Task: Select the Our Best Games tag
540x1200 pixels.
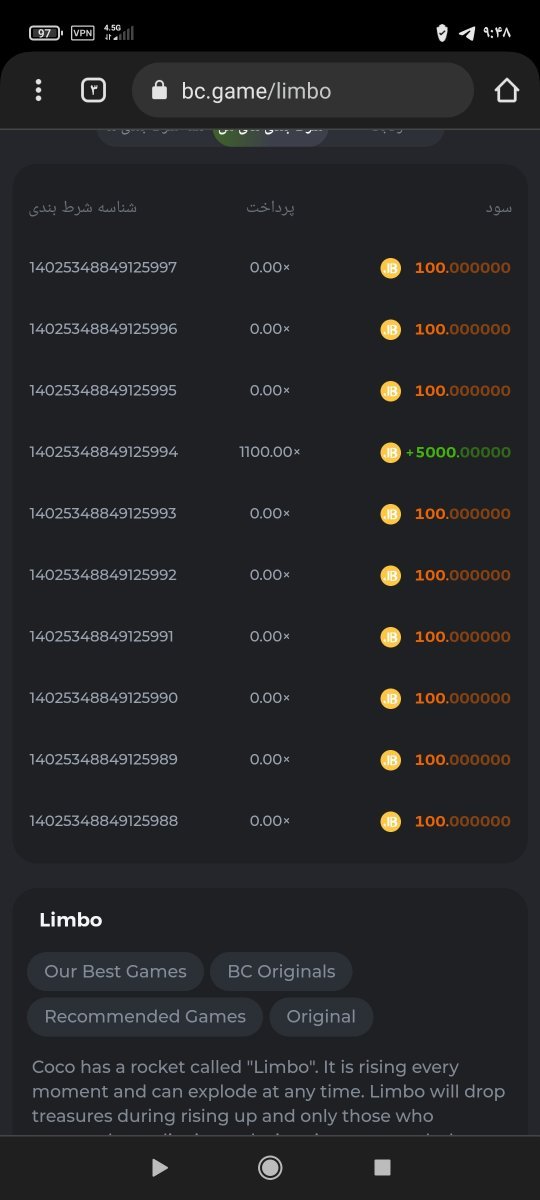Action: [x=115, y=971]
